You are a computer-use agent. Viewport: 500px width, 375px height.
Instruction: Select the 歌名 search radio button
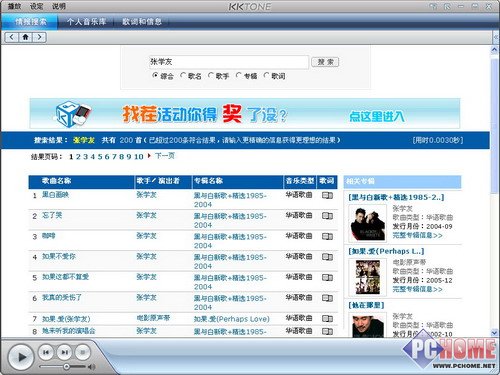coord(183,75)
